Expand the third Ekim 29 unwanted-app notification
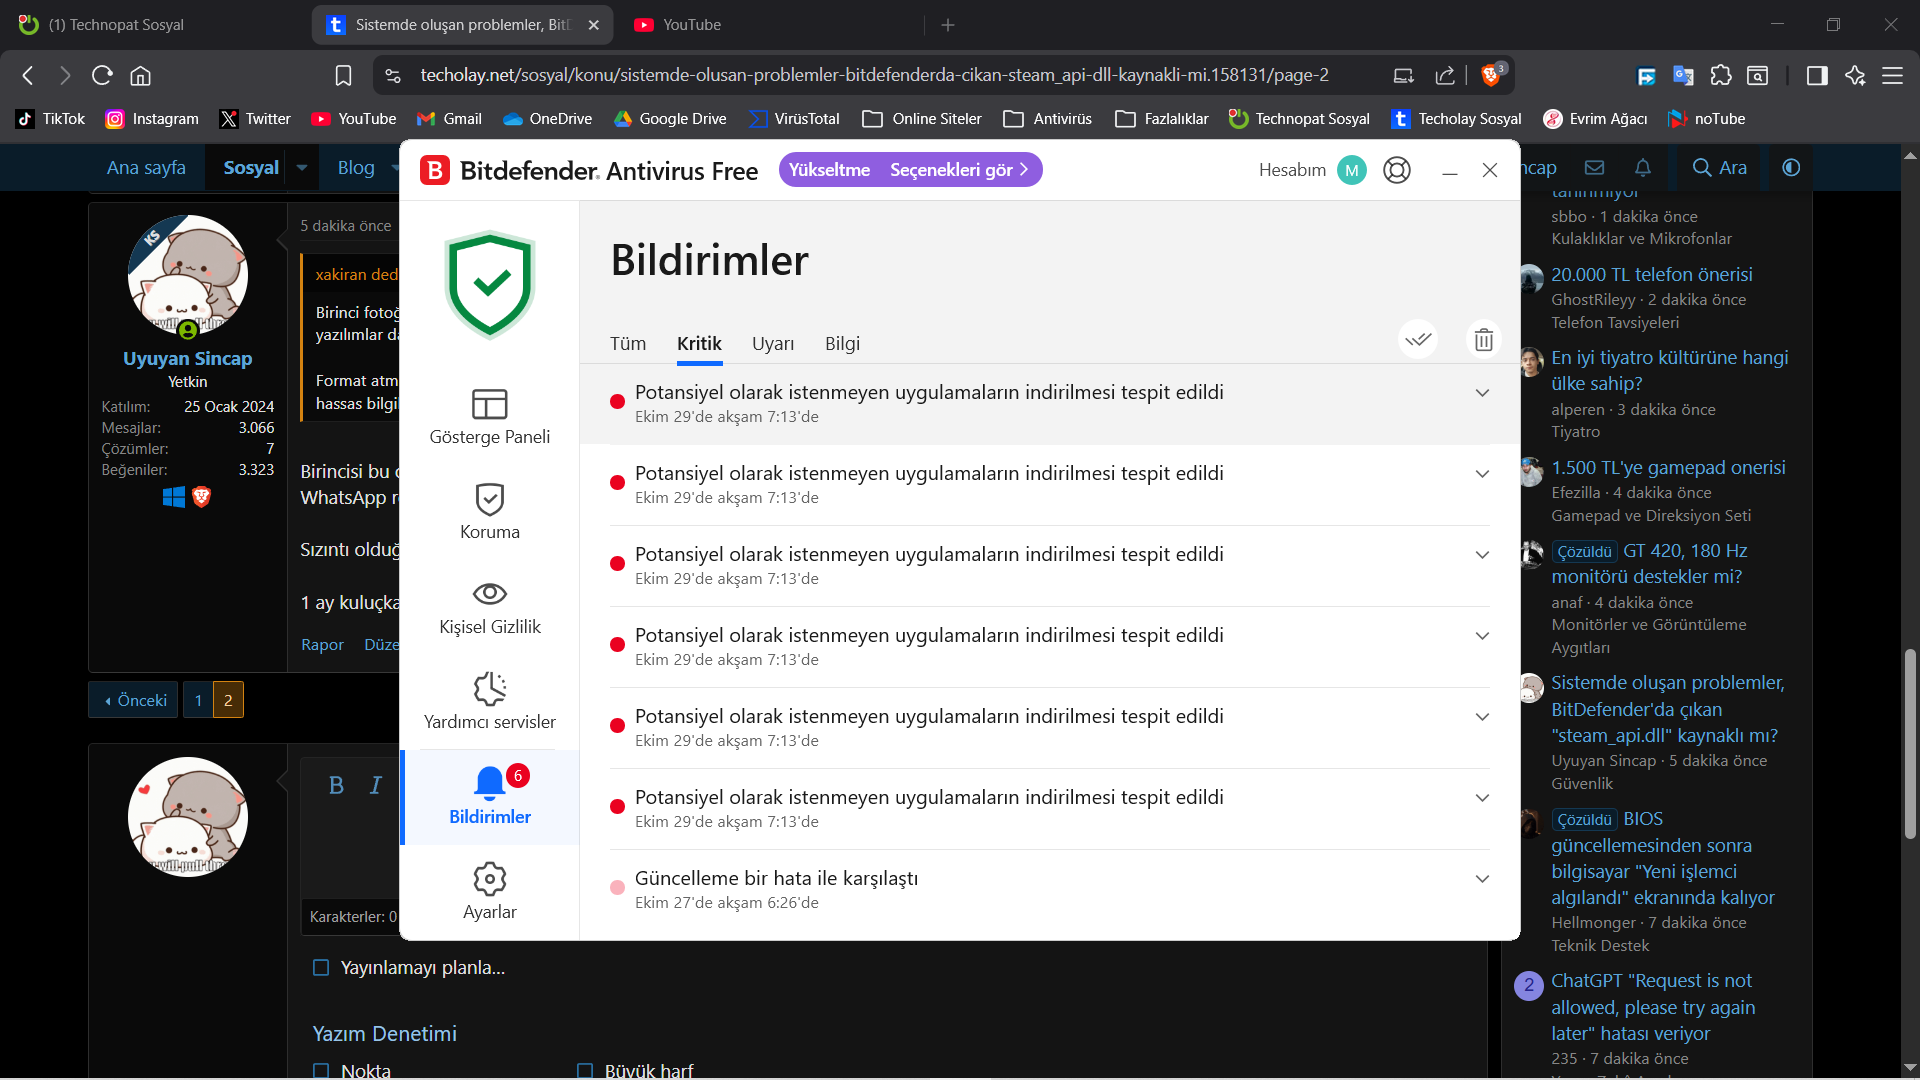The height and width of the screenshot is (1080, 1920). [x=1482, y=555]
